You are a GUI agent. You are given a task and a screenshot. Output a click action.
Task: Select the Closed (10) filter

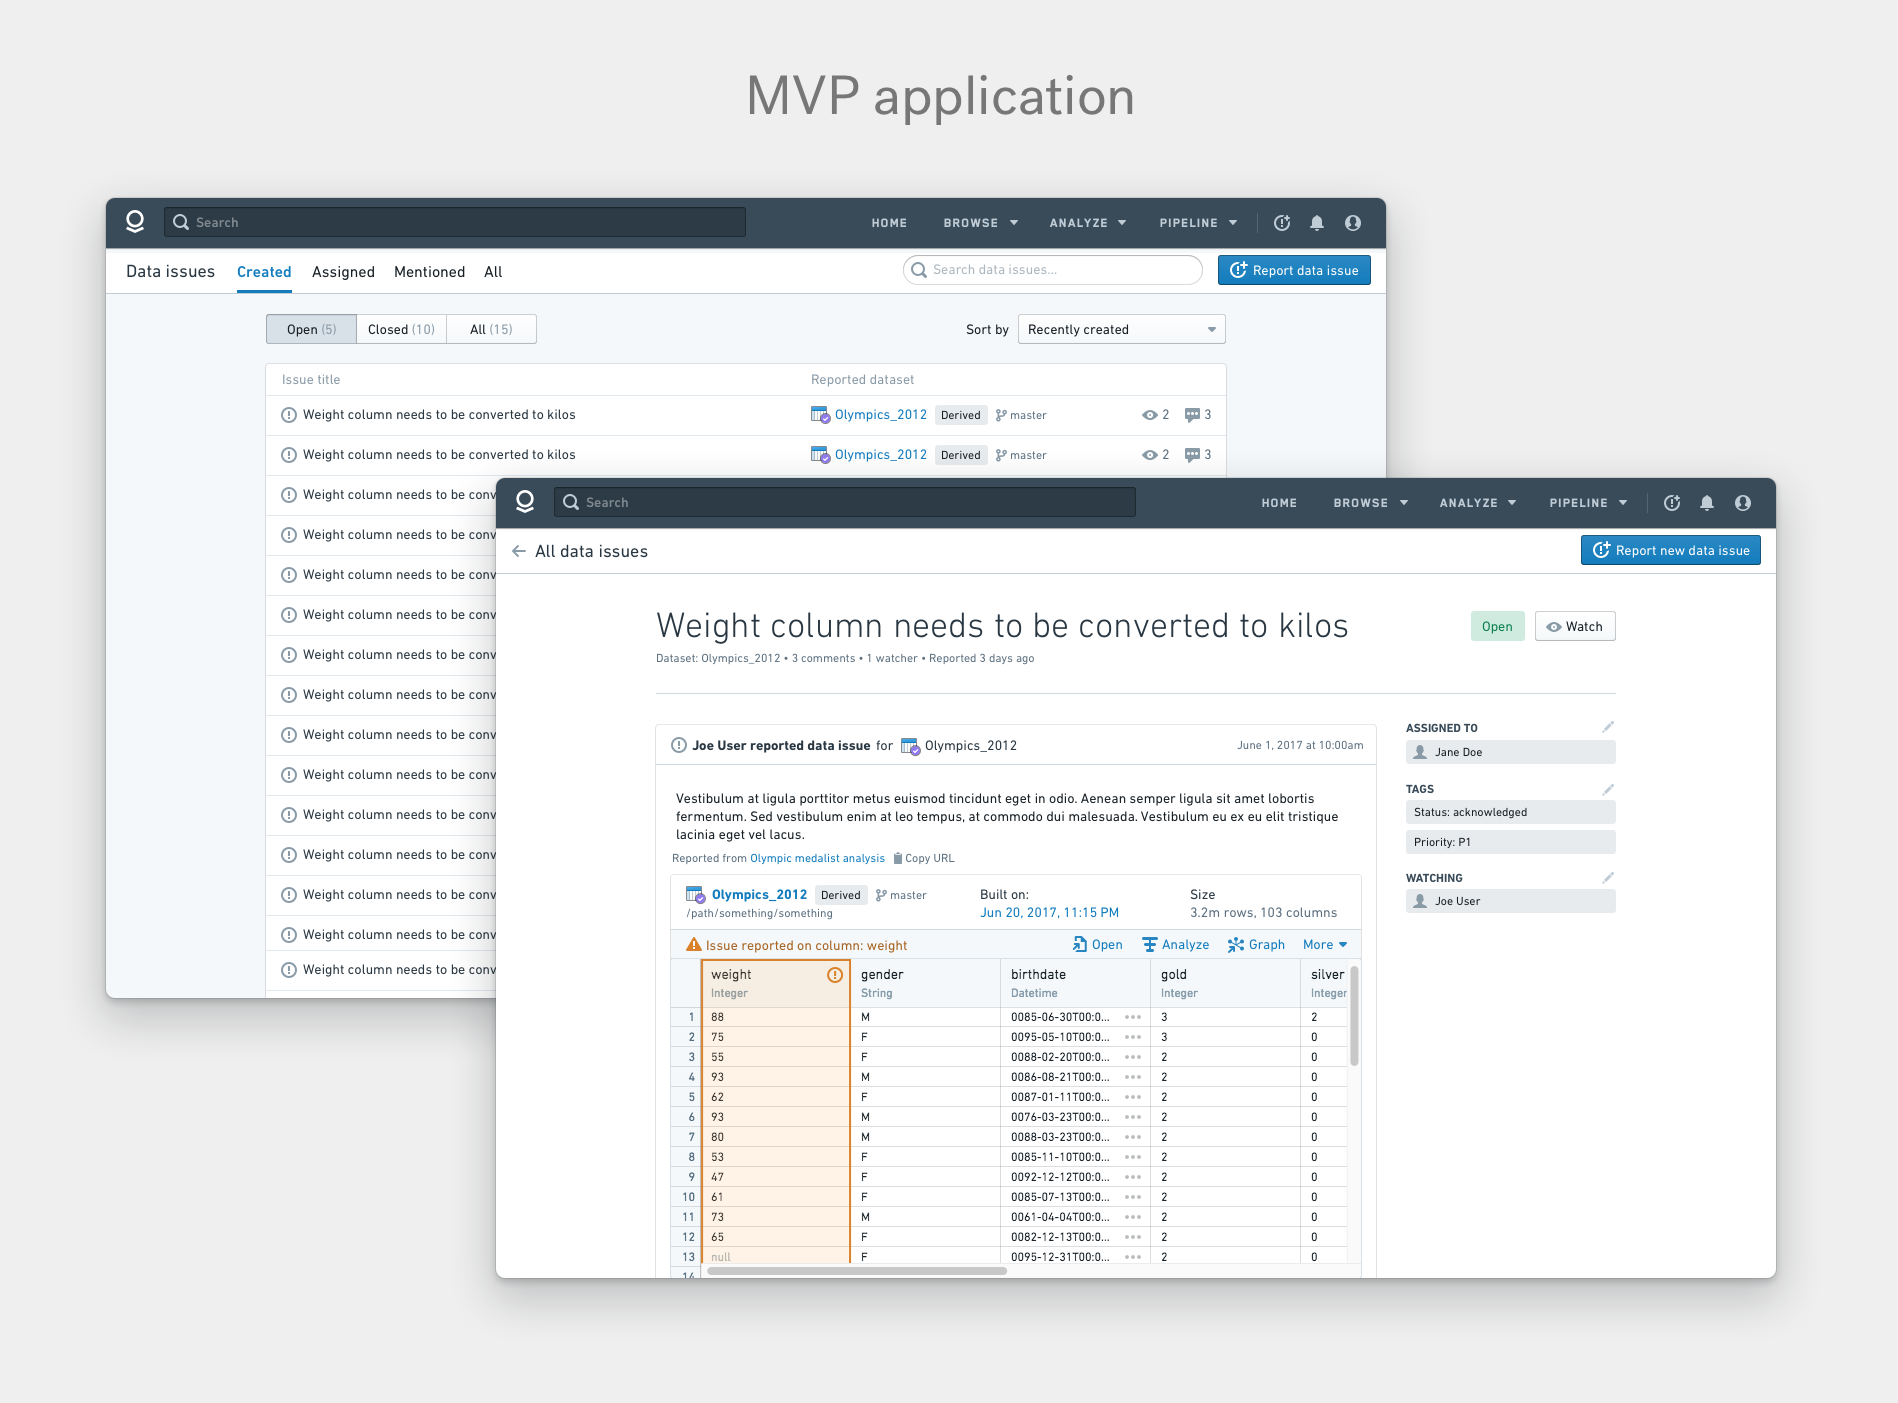(401, 329)
